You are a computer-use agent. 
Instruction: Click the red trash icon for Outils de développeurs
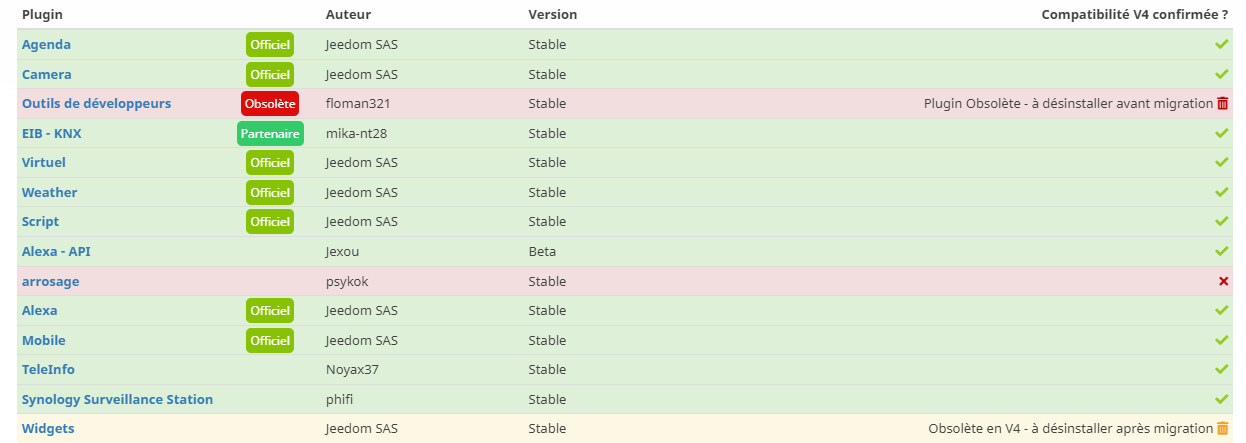(1222, 103)
